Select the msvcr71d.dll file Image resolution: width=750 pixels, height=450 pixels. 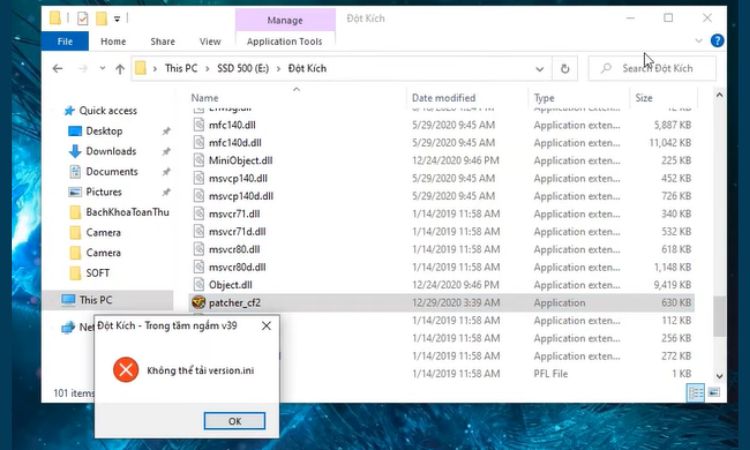point(237,231)
